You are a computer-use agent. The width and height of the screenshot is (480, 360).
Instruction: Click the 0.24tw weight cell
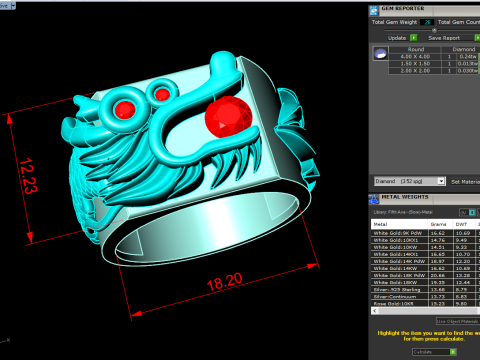pos(467,57)
